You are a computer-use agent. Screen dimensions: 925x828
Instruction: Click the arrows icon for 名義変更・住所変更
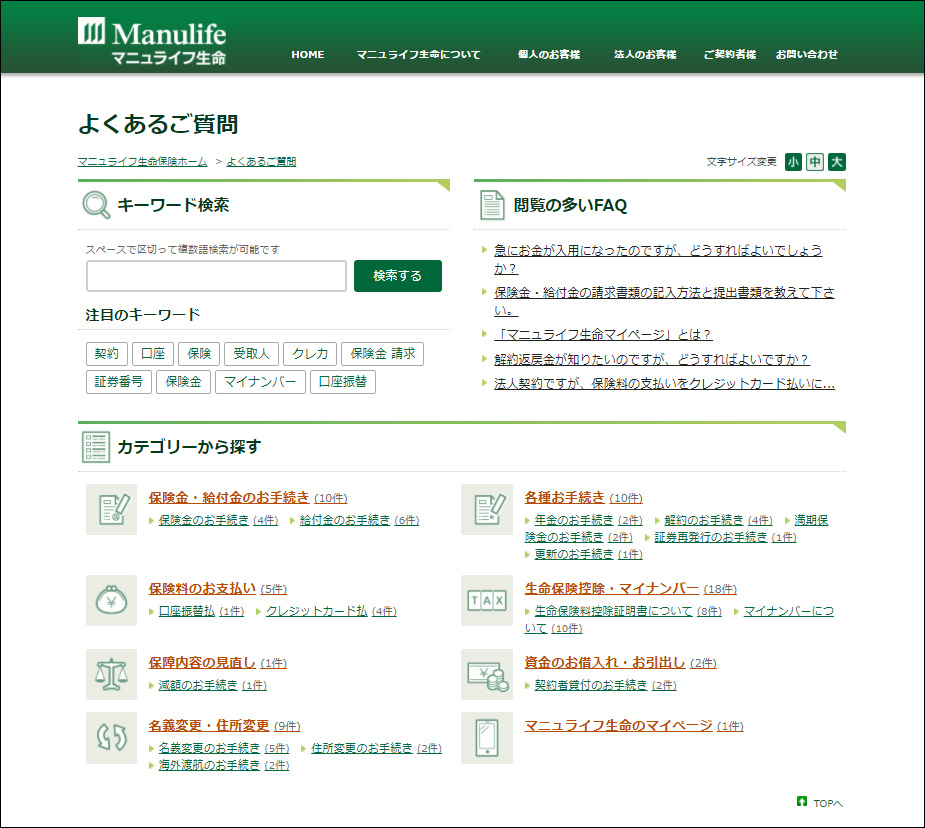pyautogui.click(x=111, y=738)
